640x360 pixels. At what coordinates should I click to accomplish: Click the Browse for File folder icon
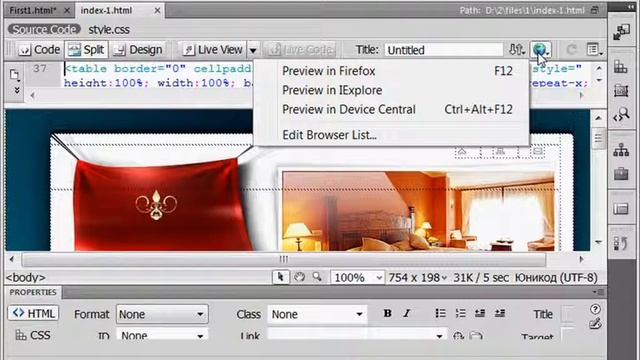tap(476, 336)
